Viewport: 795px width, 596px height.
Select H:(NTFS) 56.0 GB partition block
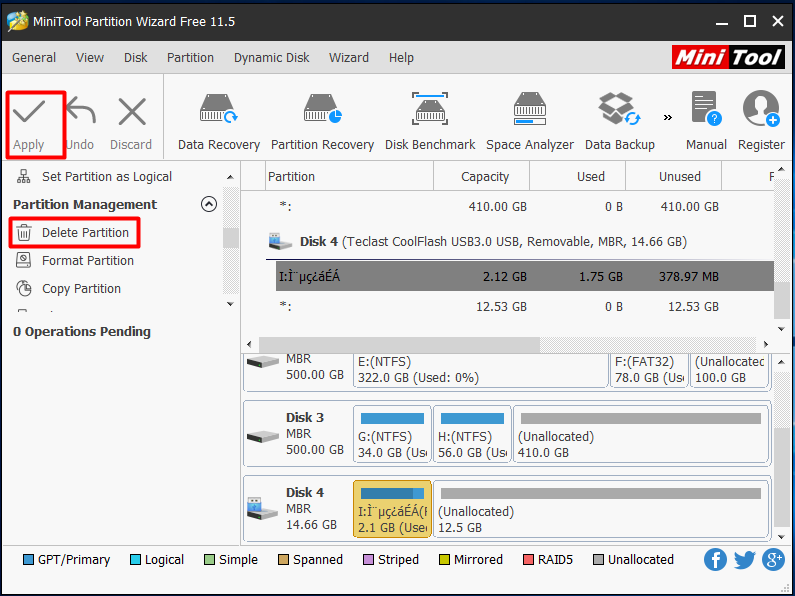(x=472, y=434)
